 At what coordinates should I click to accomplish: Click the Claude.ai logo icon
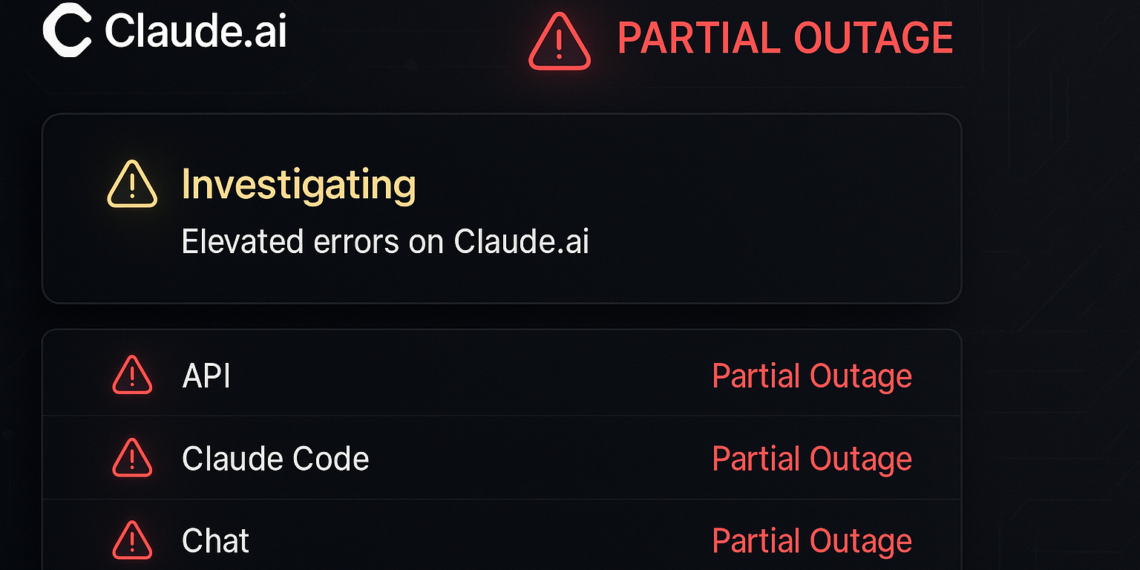click(67, 30)
